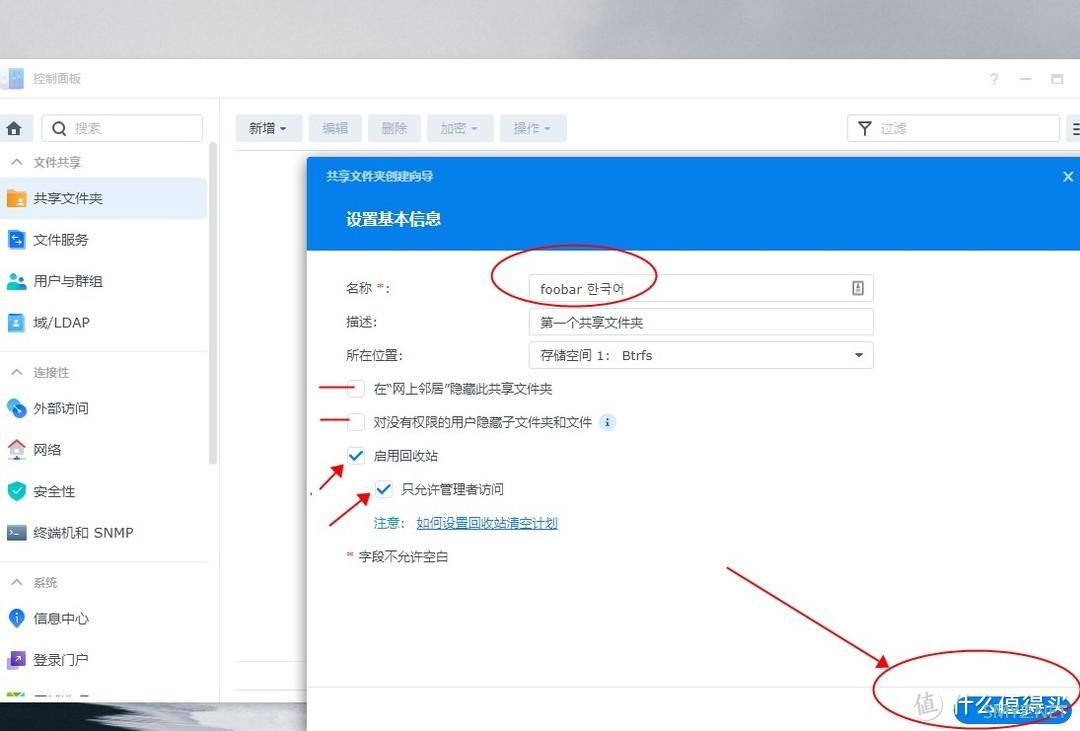Screen dimensions: 1080x731
Task: Click the 域/LDAP icon
Action: (x=16, y=322)
